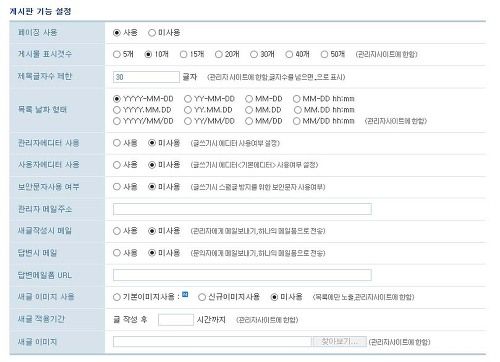Select 미사용 for 새글작성시 메일
The image size is (500, 362).
coord(152,231)
